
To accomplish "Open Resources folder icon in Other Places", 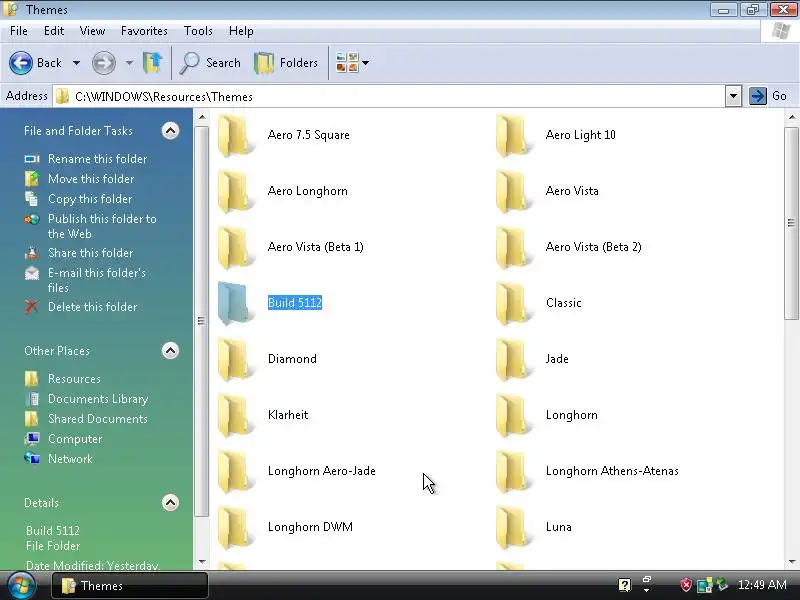I will (32, 379).
